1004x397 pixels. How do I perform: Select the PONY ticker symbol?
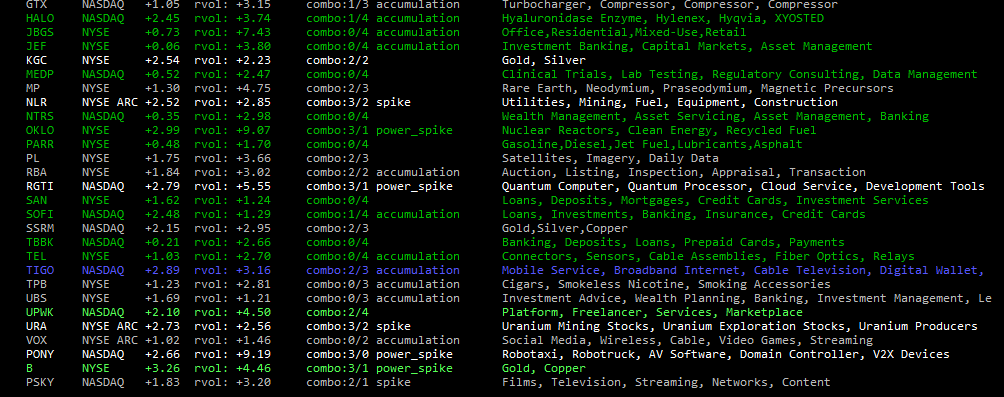point(40,355)
